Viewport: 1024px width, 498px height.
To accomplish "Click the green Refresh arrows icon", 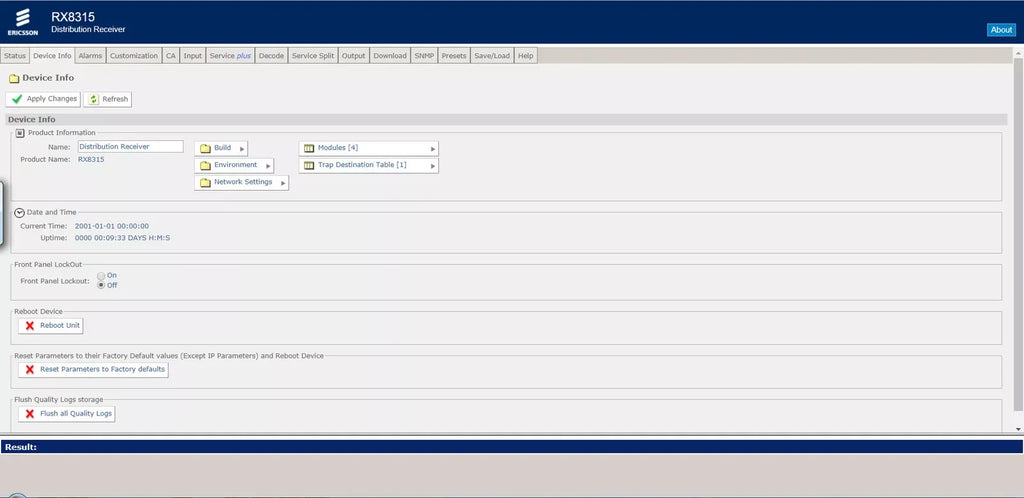I will pyautogui.click(x=93, y=99).
